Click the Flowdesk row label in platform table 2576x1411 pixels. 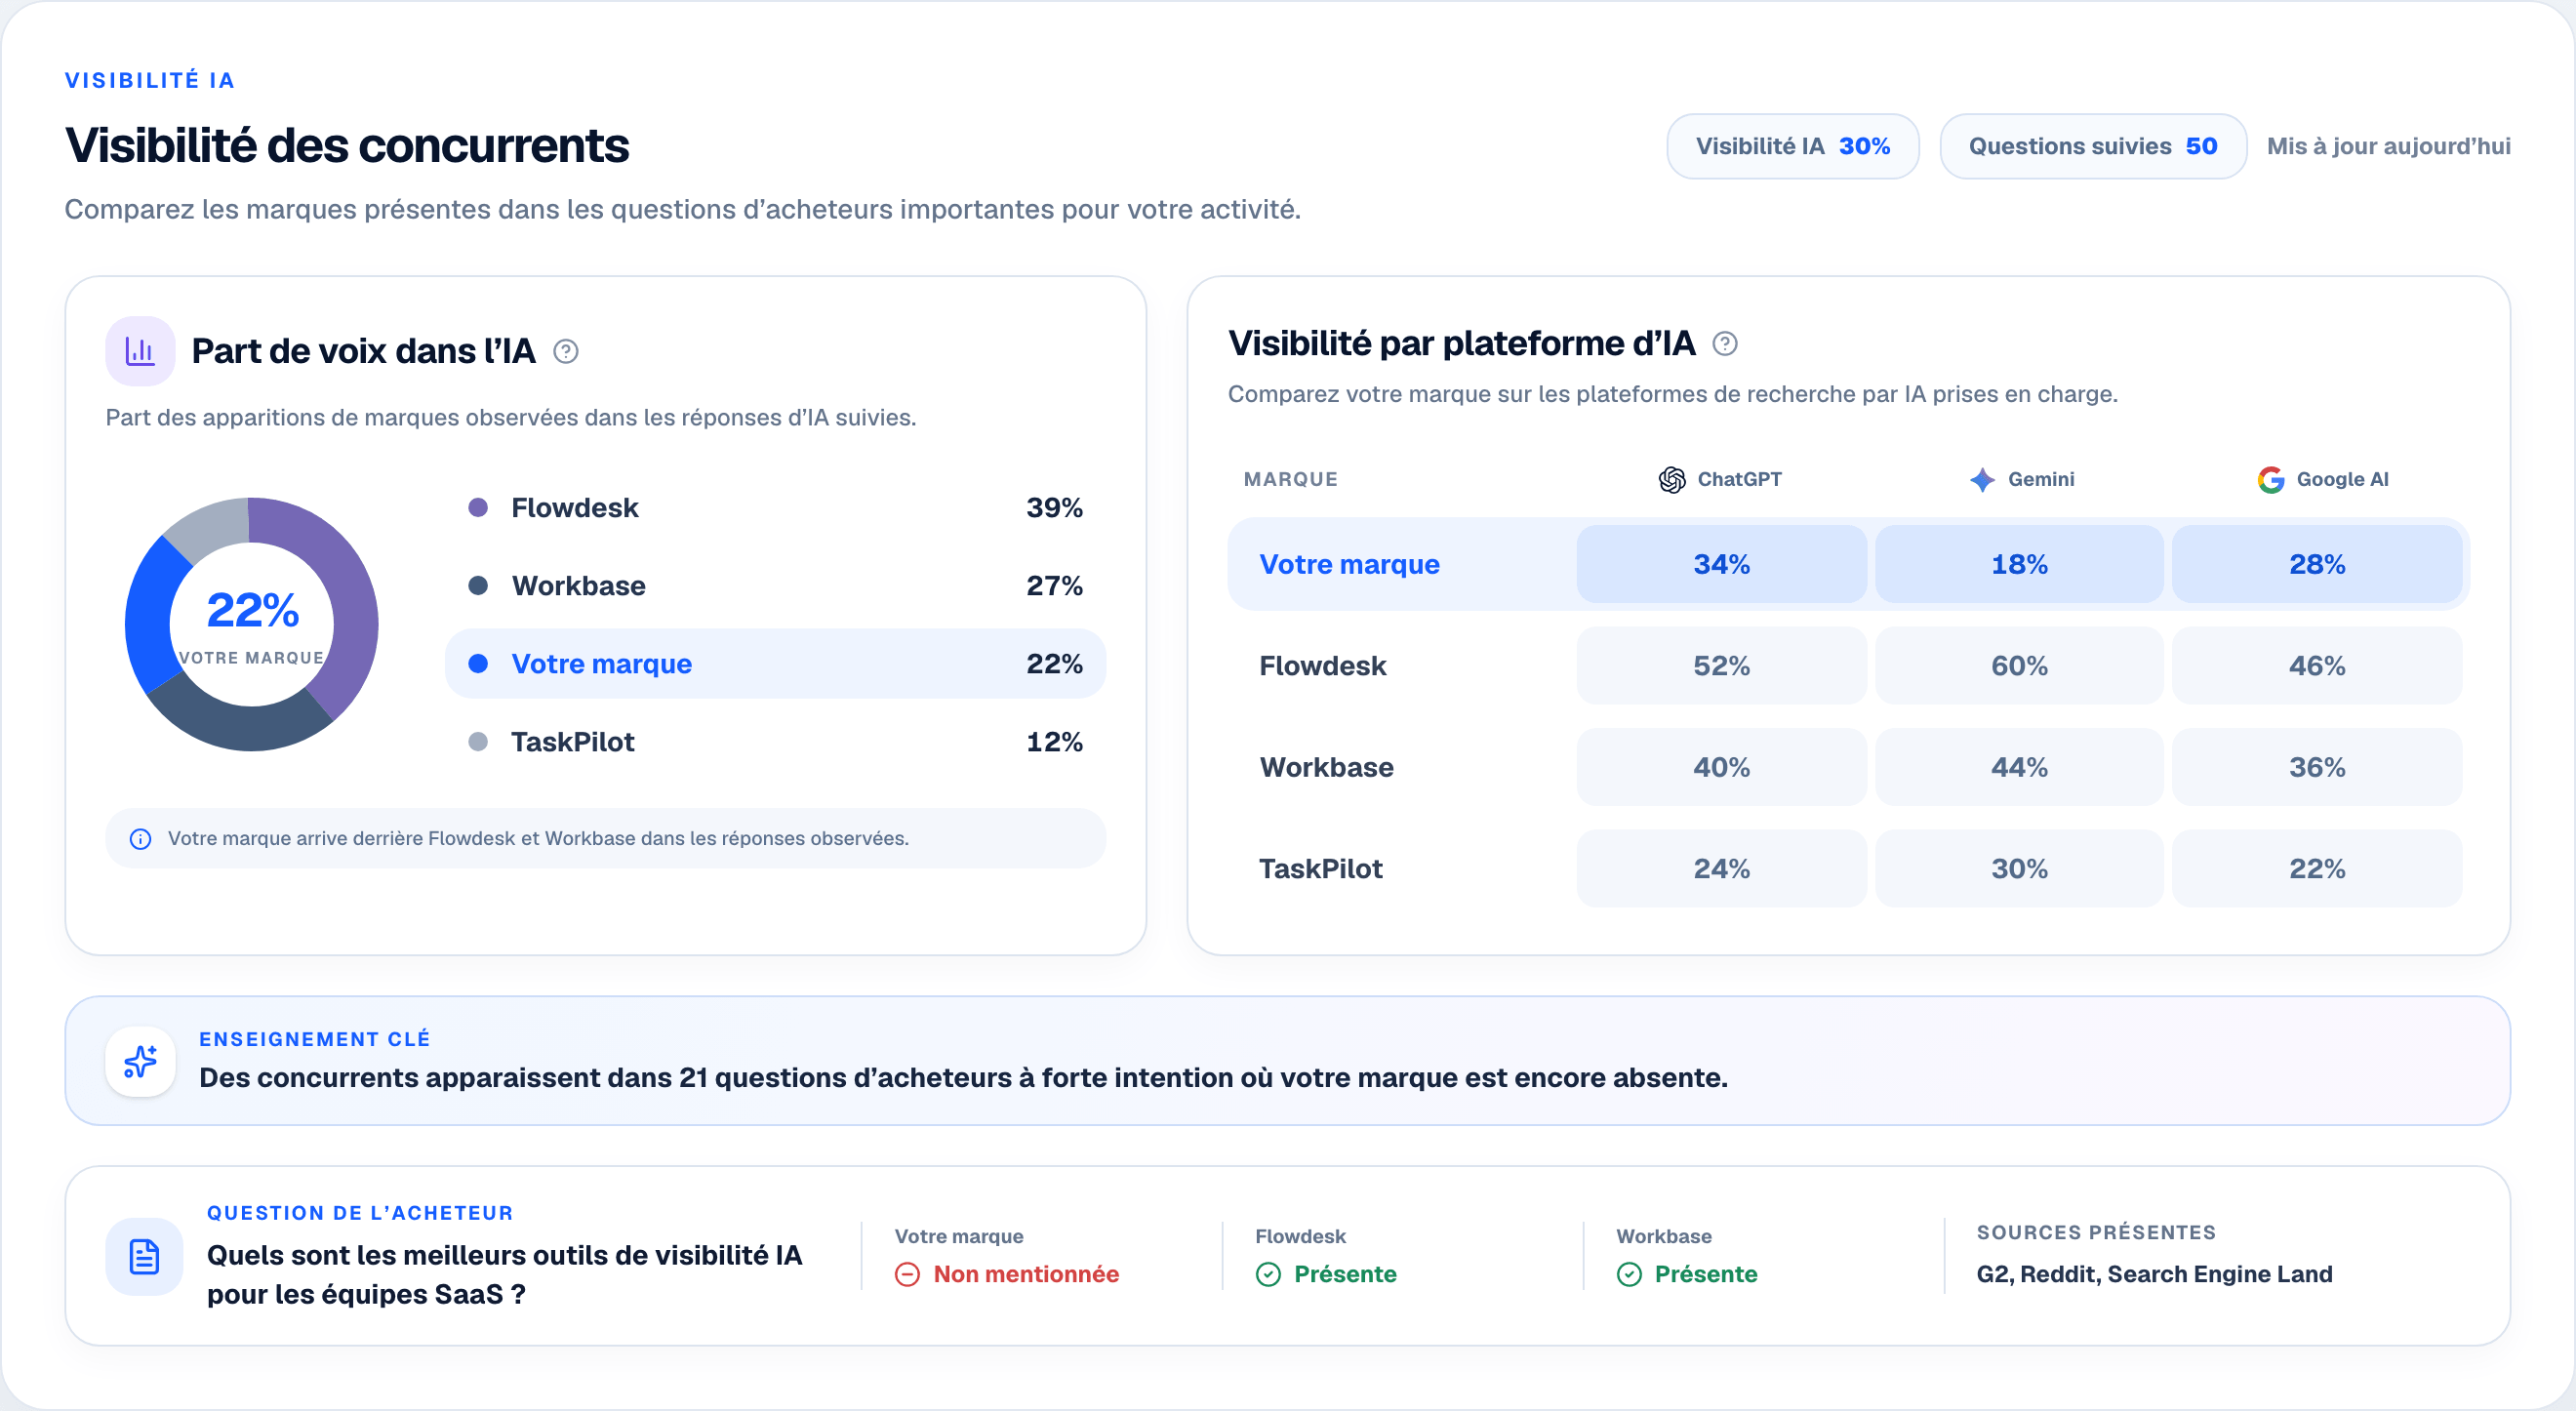click(1322, 666)
